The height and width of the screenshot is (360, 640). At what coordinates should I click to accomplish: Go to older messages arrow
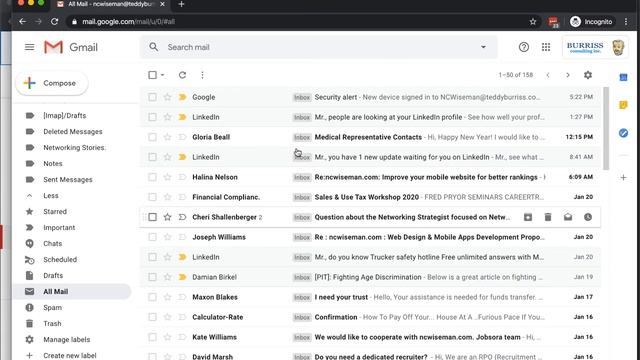[568, 75]
